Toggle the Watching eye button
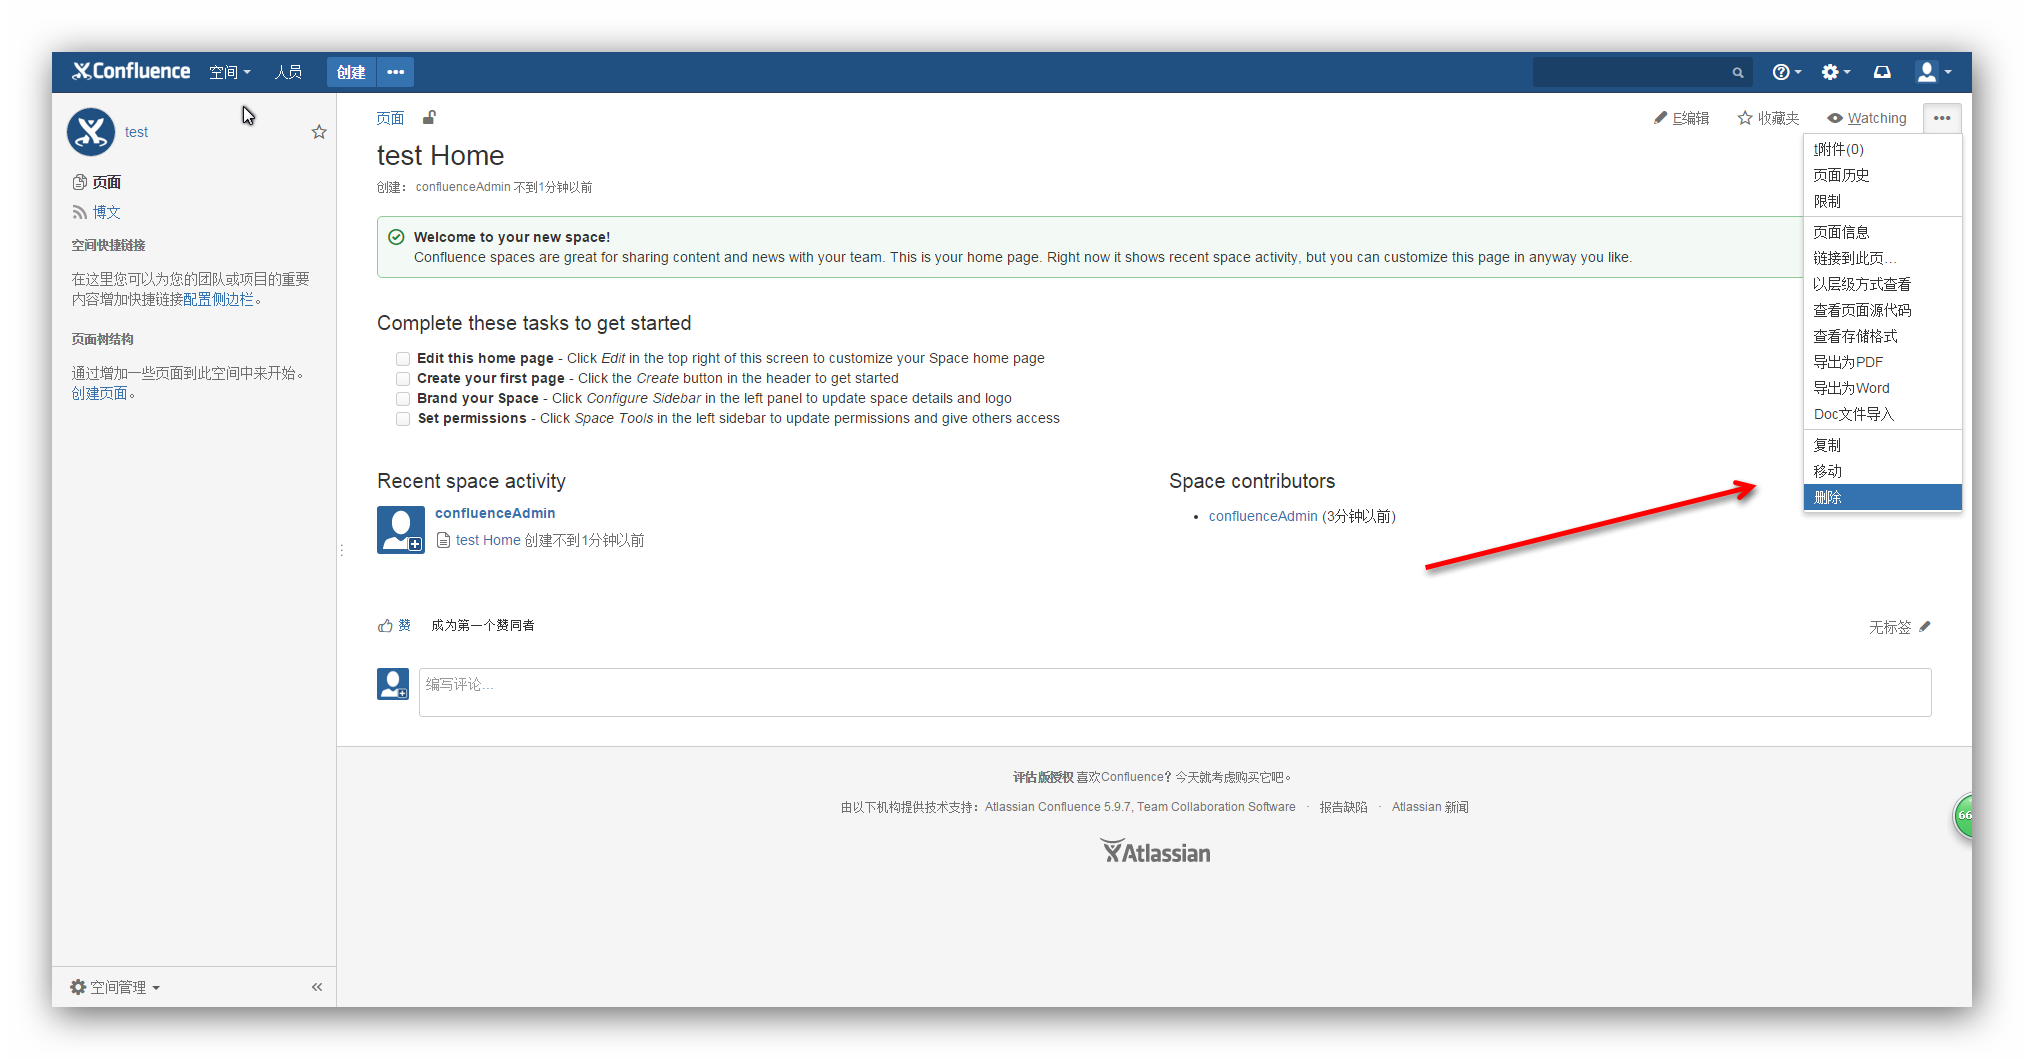This screenshot has height=1059, width=2024. (1867, 118)
